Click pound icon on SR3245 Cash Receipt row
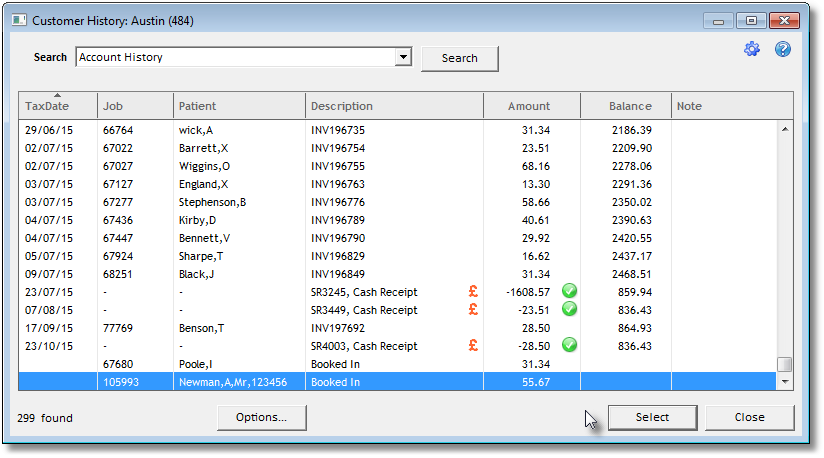824x458 pixels. (x=473, y=292)
